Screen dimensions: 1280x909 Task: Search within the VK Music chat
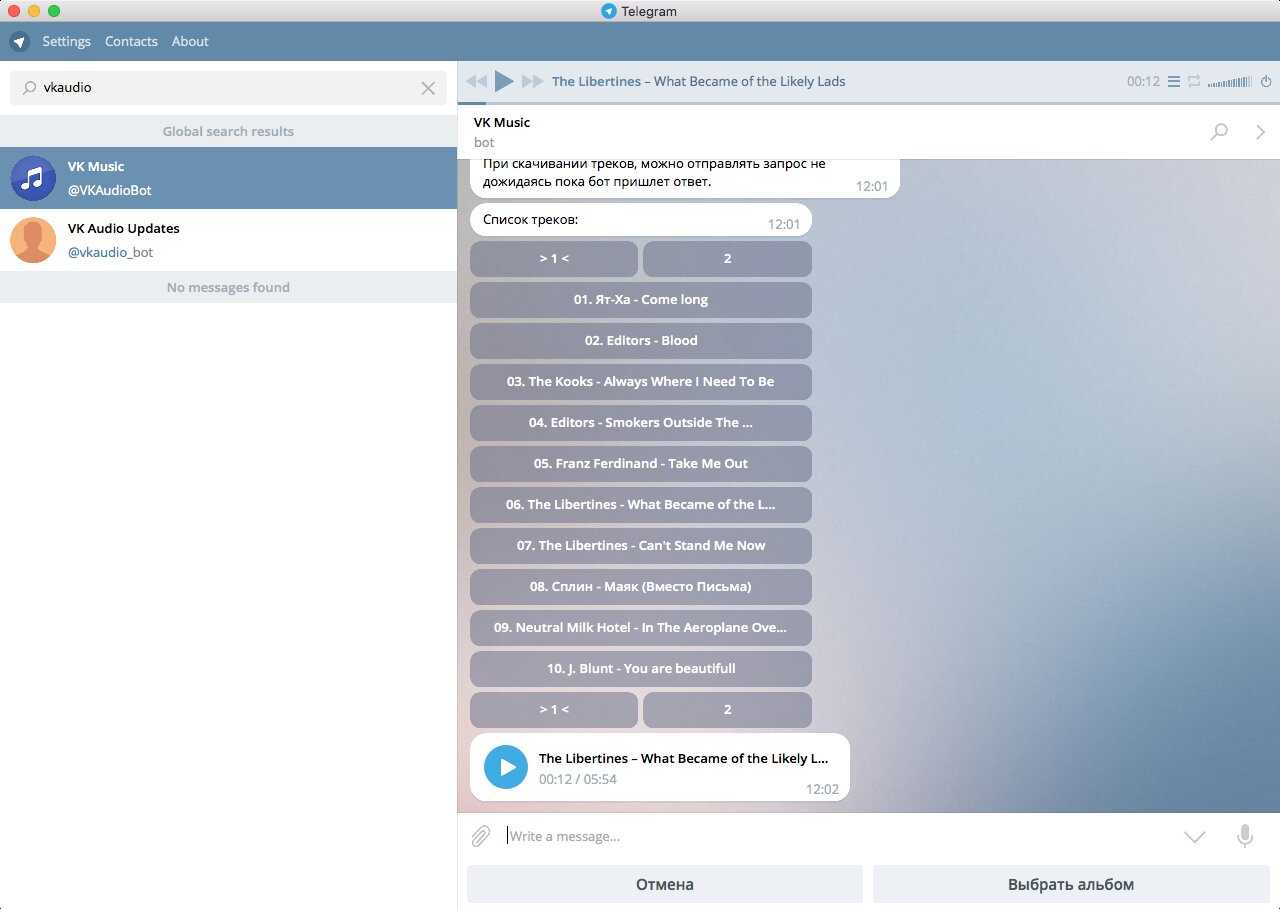click(x=1219, y=132)
